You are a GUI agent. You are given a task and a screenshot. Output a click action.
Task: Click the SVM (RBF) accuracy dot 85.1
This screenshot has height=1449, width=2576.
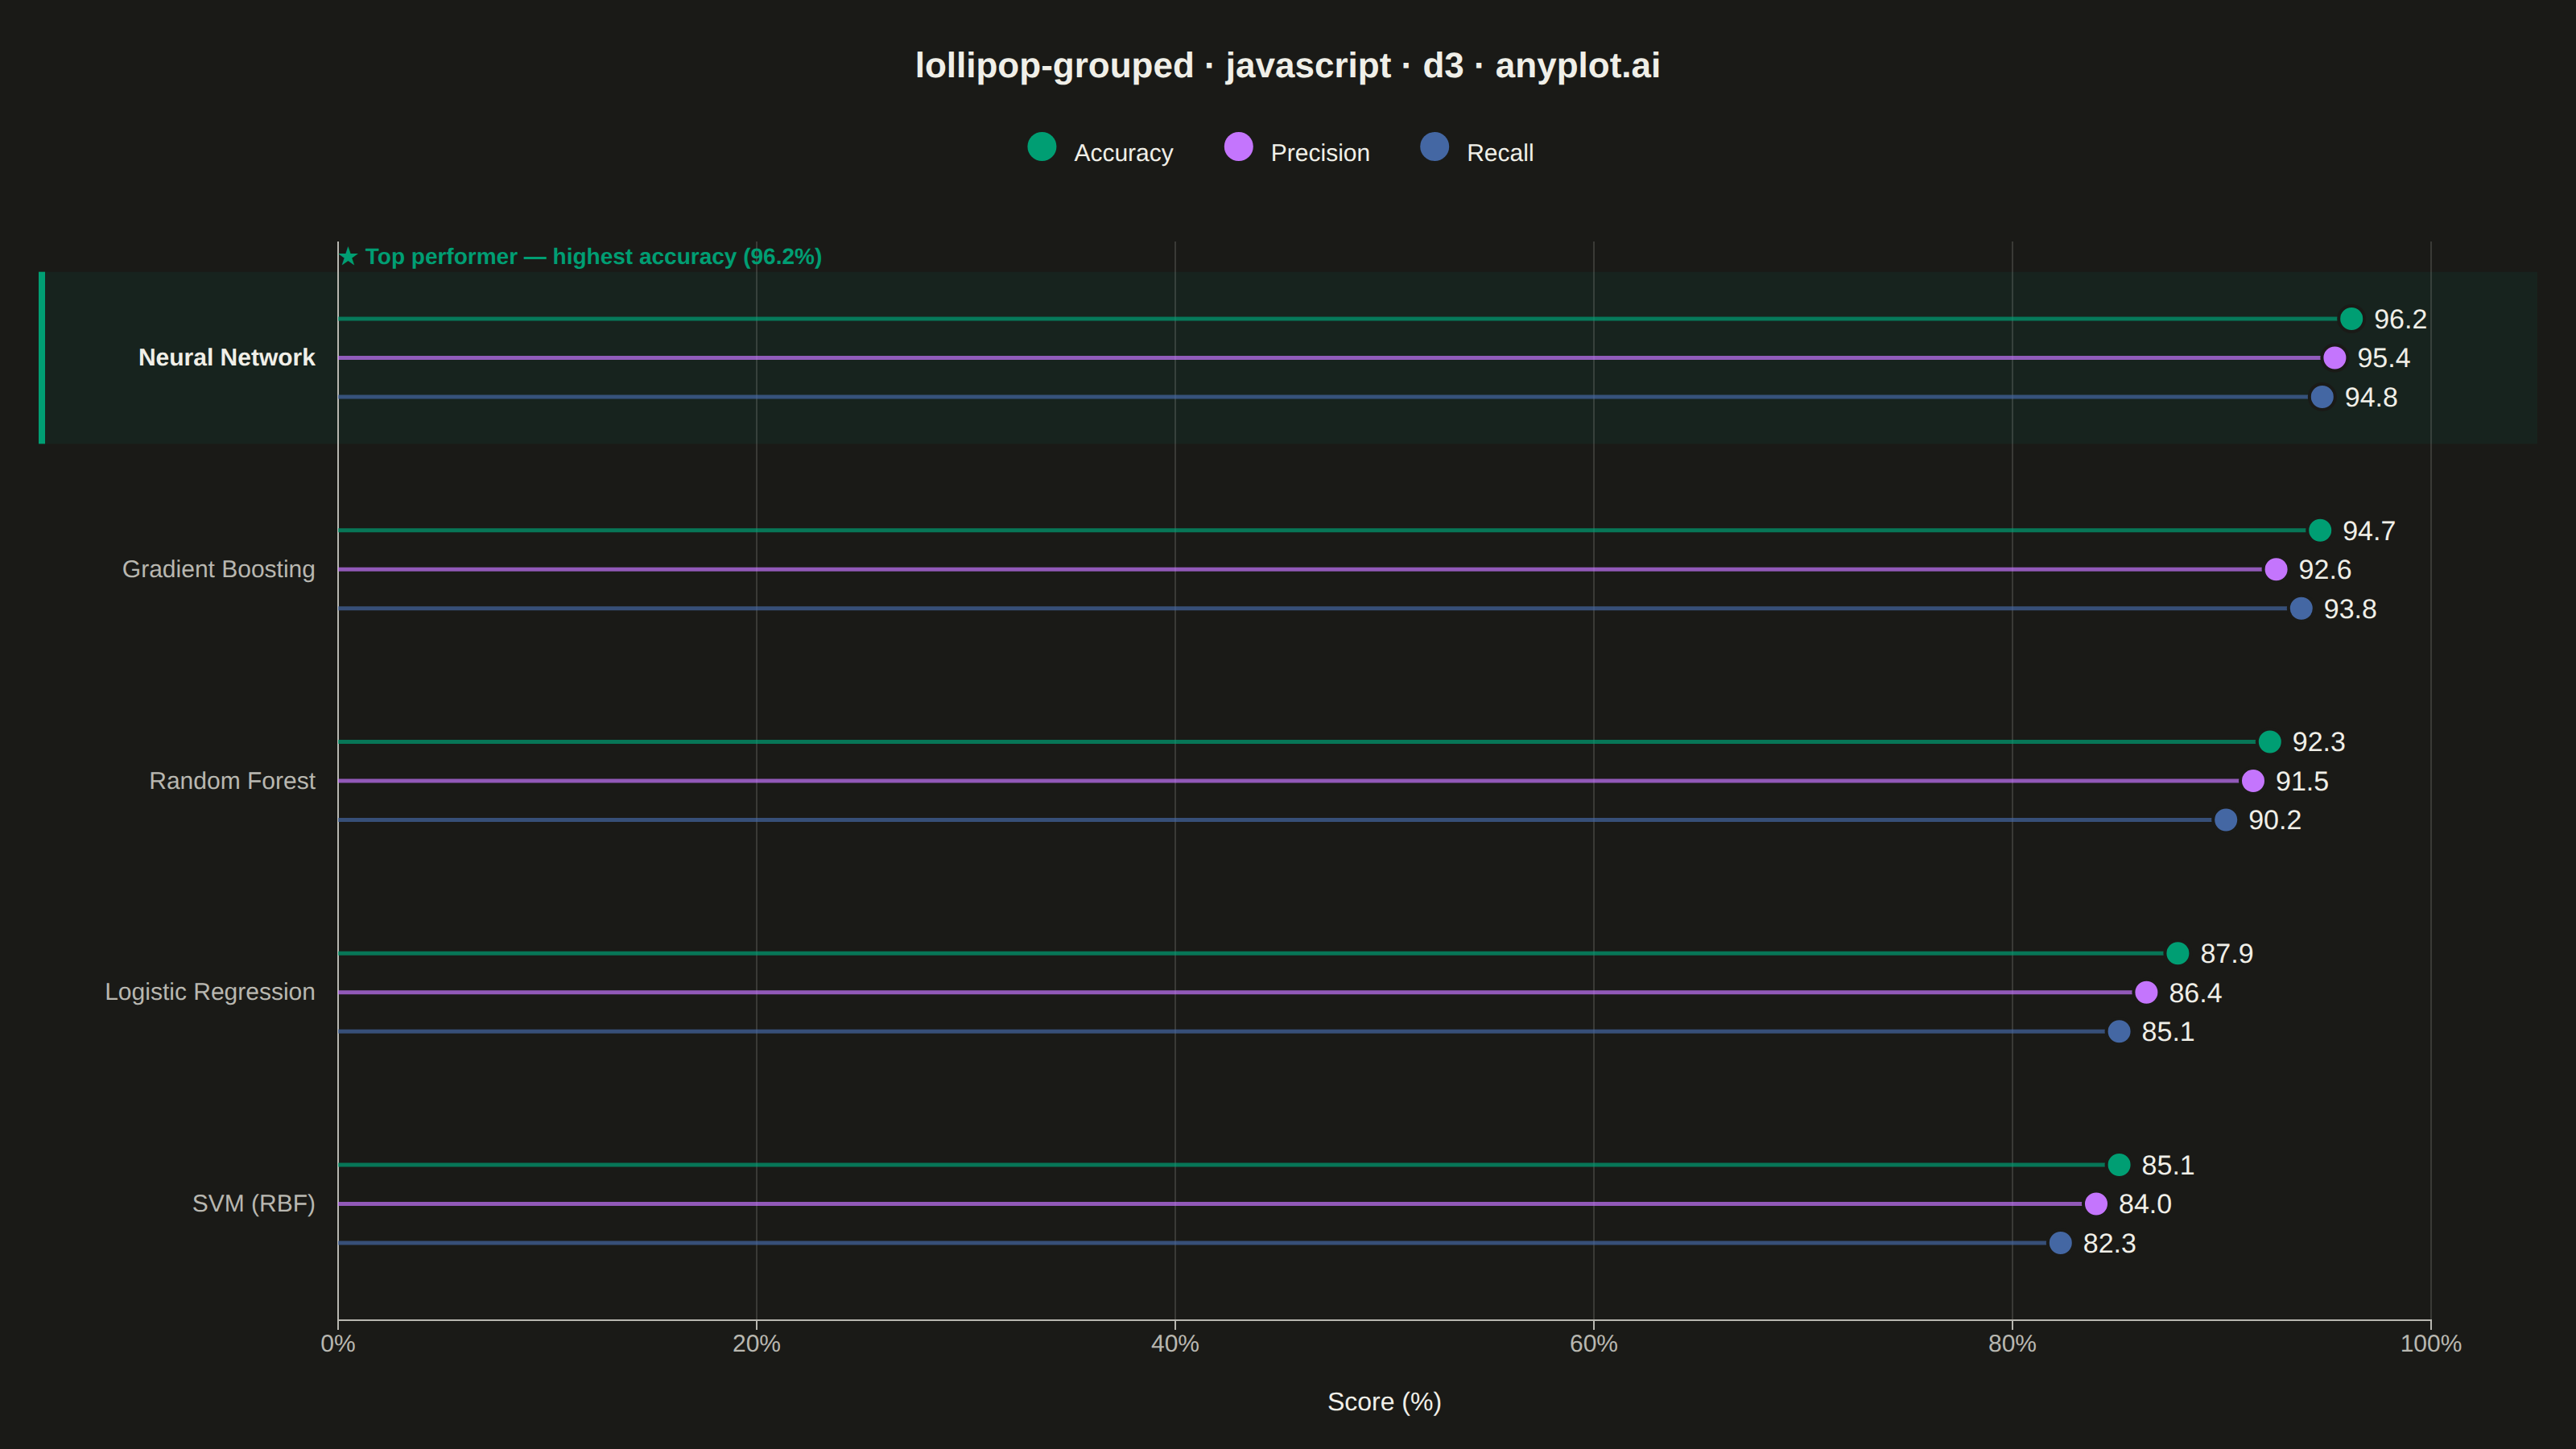(x=2119, y=1165)
